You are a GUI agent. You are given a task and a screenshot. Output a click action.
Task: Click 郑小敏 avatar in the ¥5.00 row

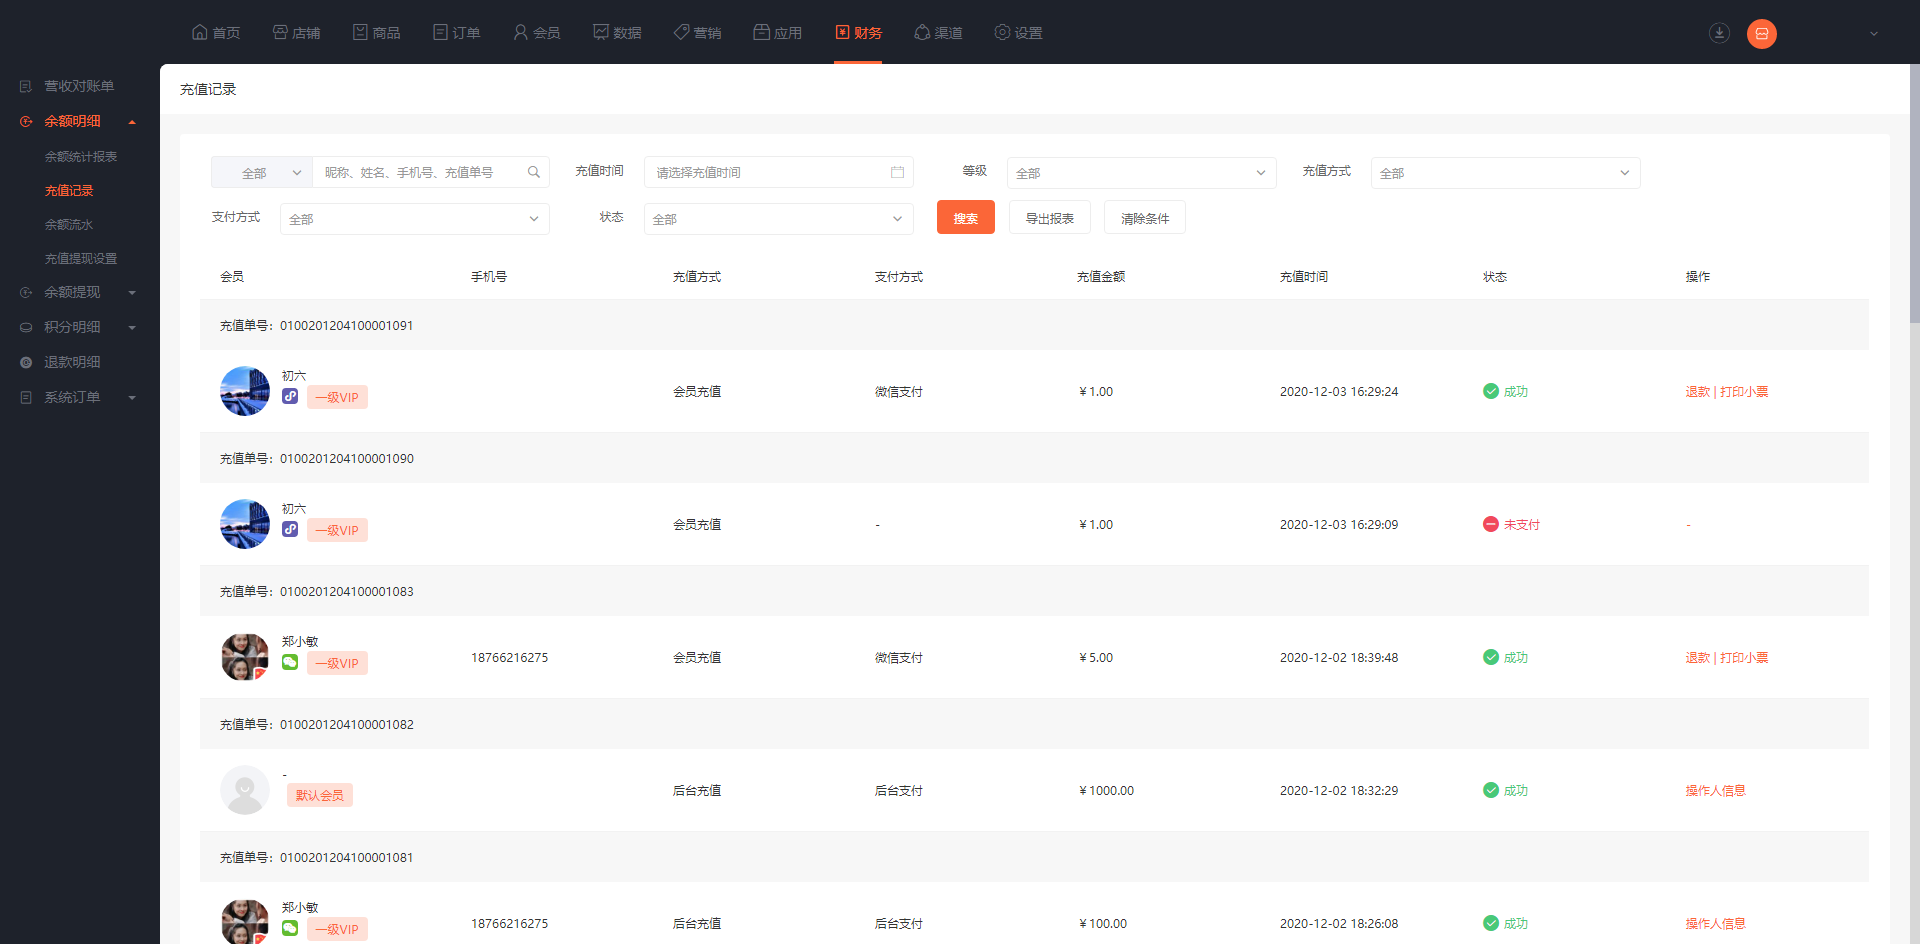coord(245,657)
